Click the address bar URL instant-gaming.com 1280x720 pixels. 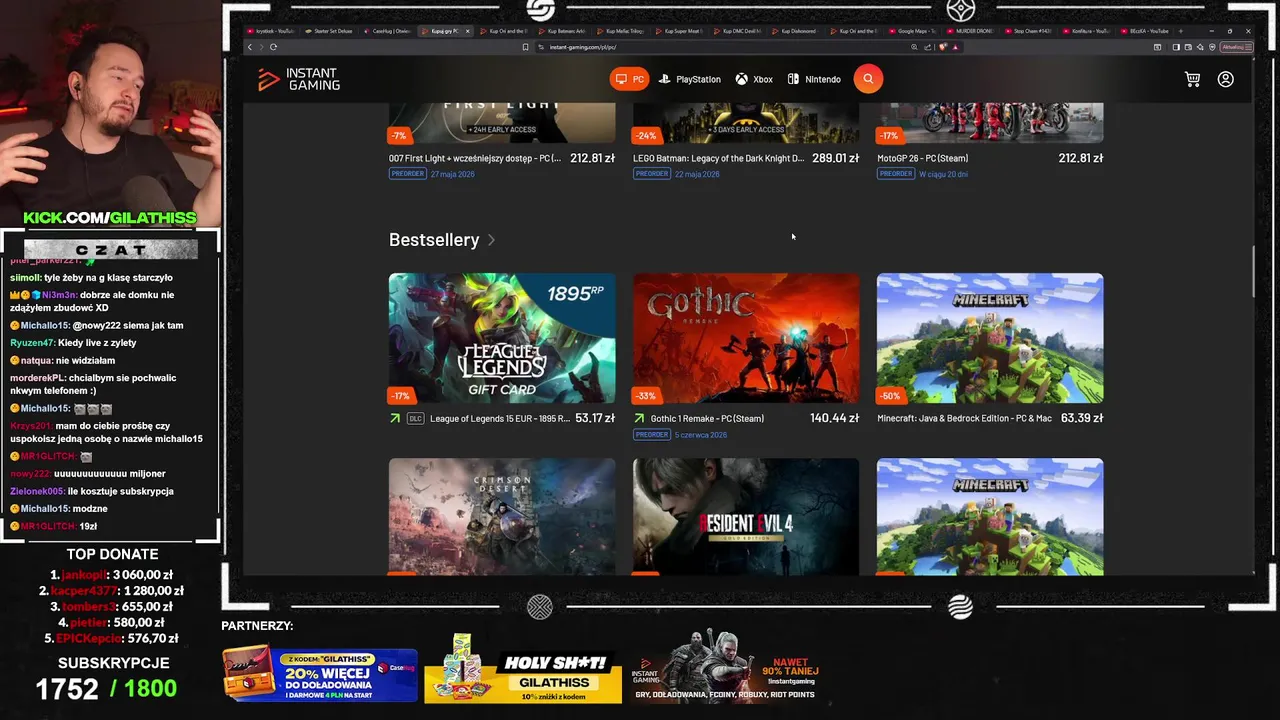[583, 47]
